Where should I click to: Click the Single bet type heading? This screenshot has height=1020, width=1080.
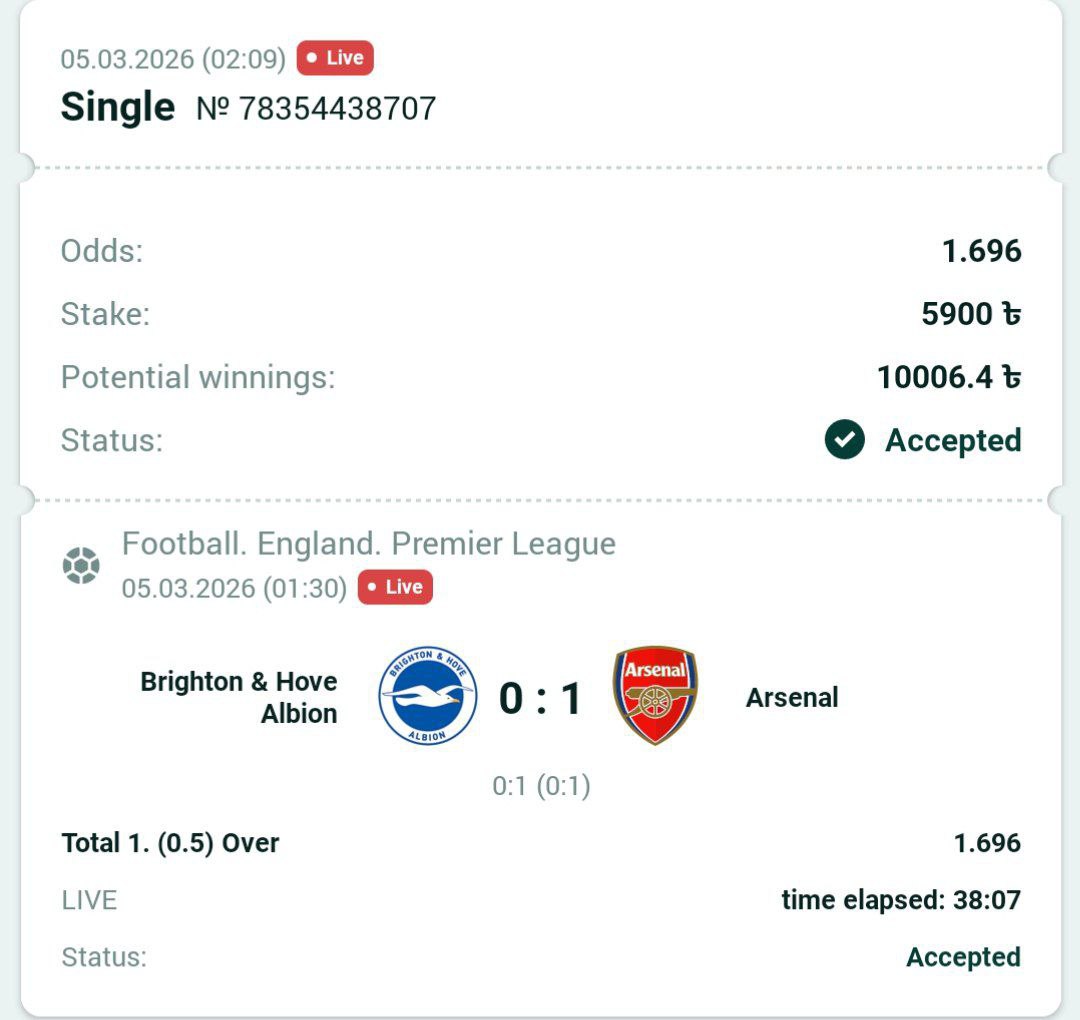coord(117,107)
